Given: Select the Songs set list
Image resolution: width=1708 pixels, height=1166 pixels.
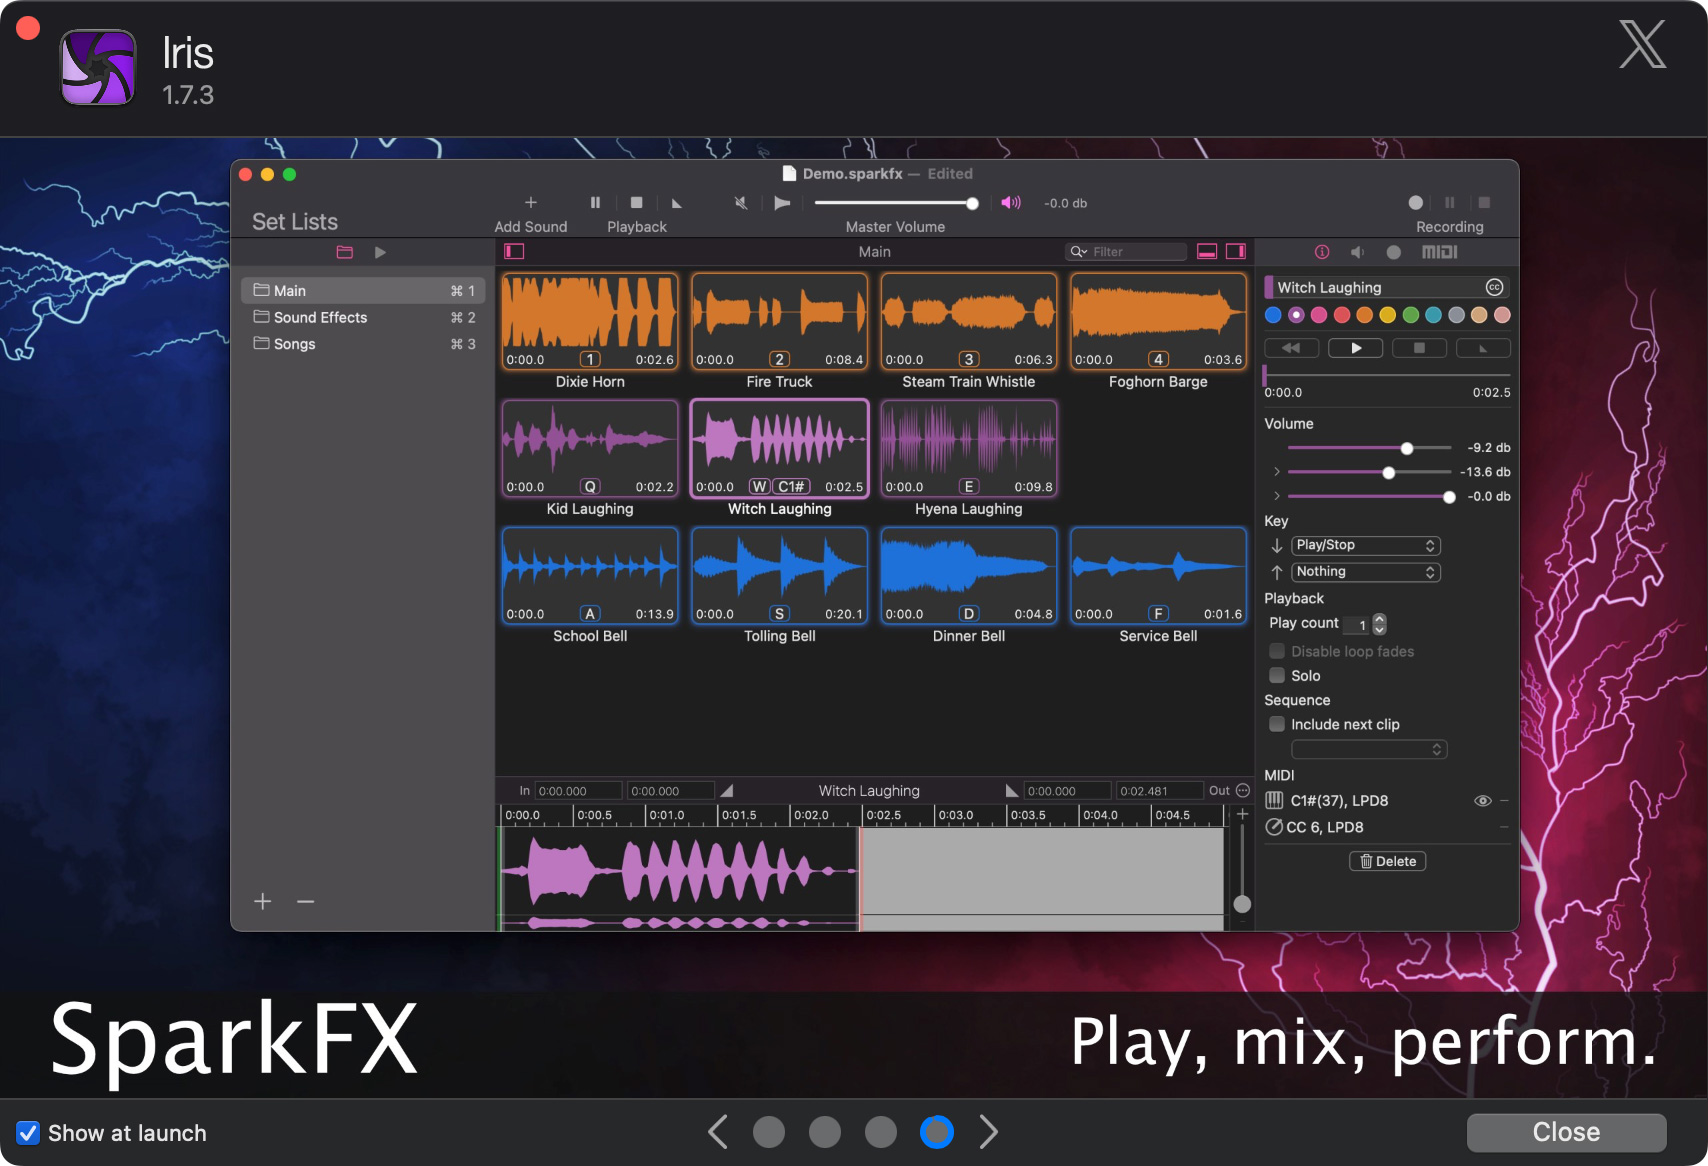Looking at the screenshot, I should pyautogui.click(x=294, y=344).
